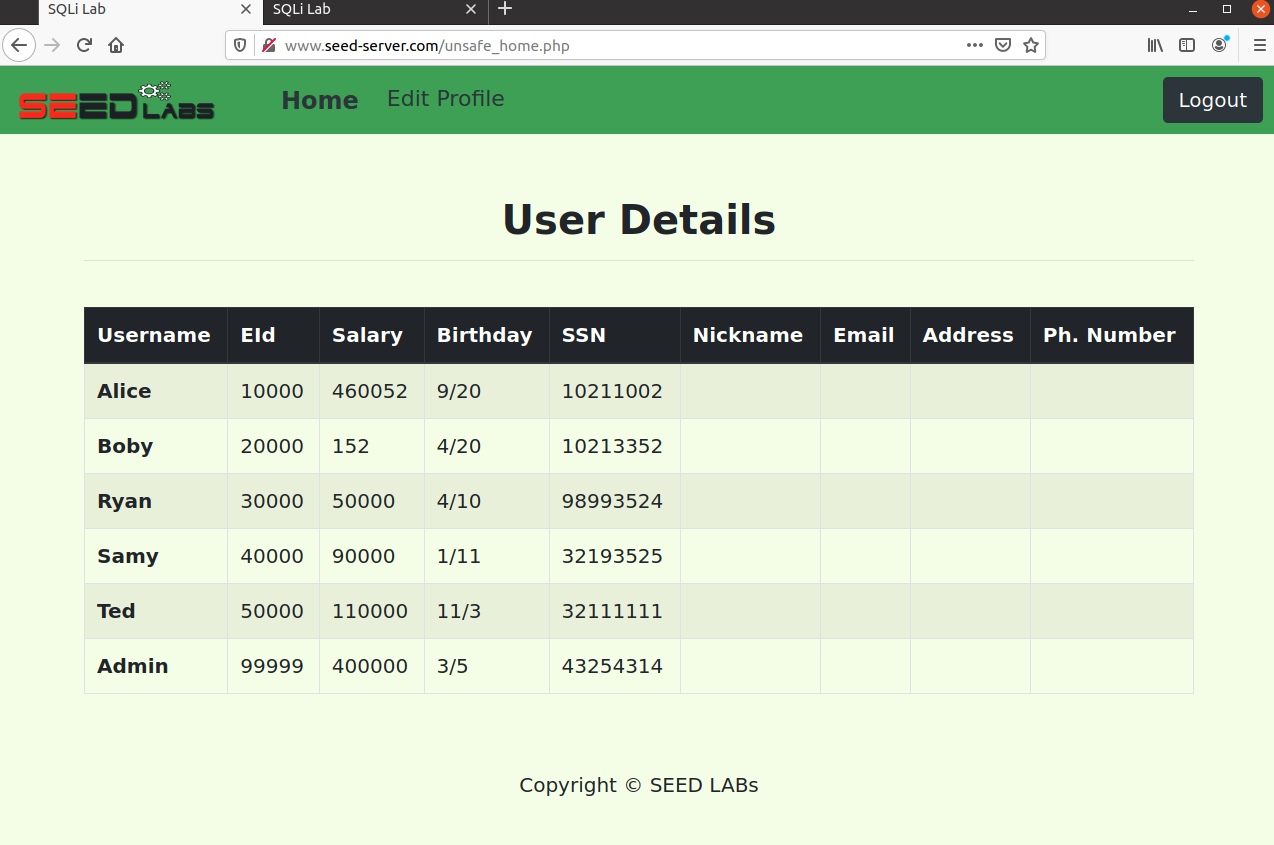Open the Library icon in the toolbar
This screenshot has width=1274, height=845.
coord(1155,45)
